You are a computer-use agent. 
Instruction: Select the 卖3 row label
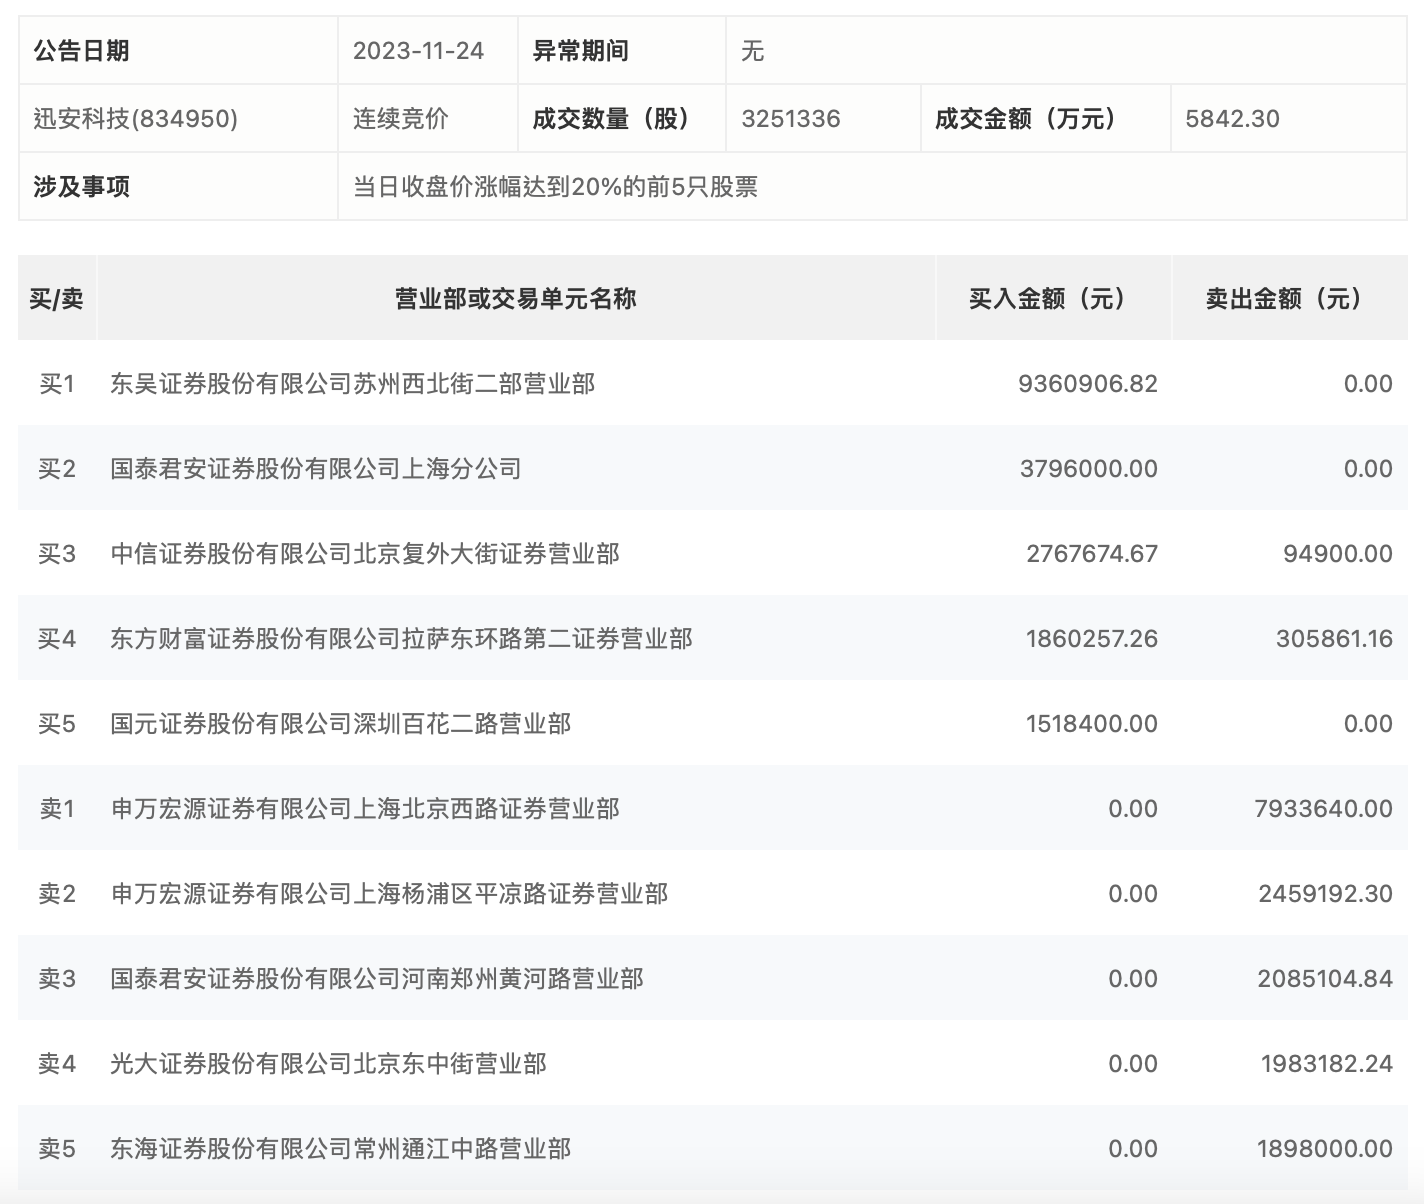57,978
